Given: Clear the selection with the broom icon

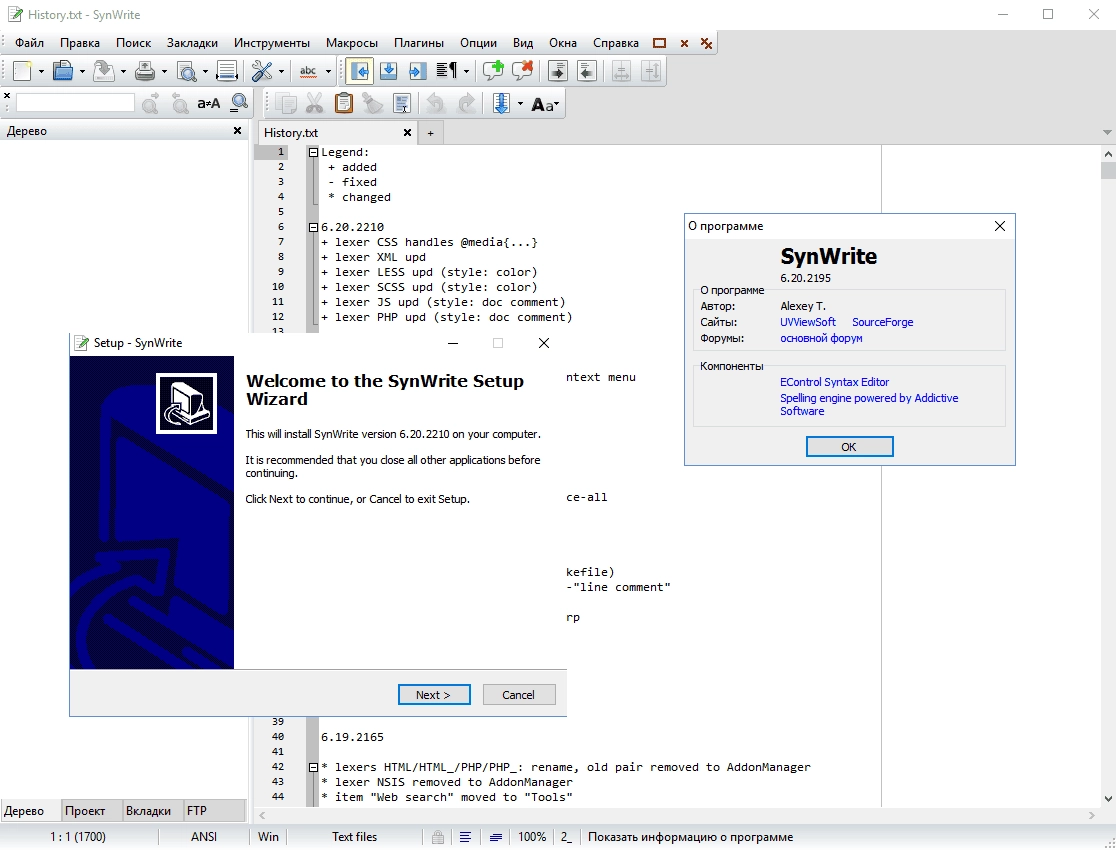Looking at the screenshot, I should (373, 104).
